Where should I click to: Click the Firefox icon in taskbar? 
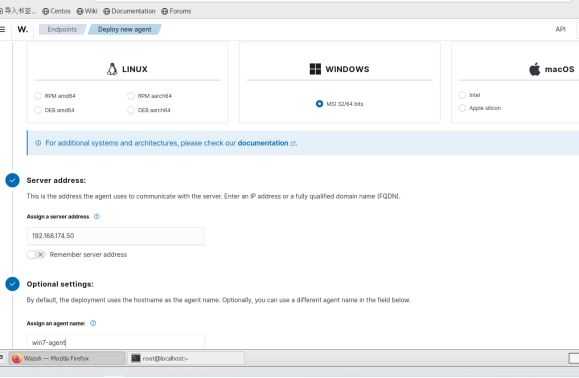[17, 358]
